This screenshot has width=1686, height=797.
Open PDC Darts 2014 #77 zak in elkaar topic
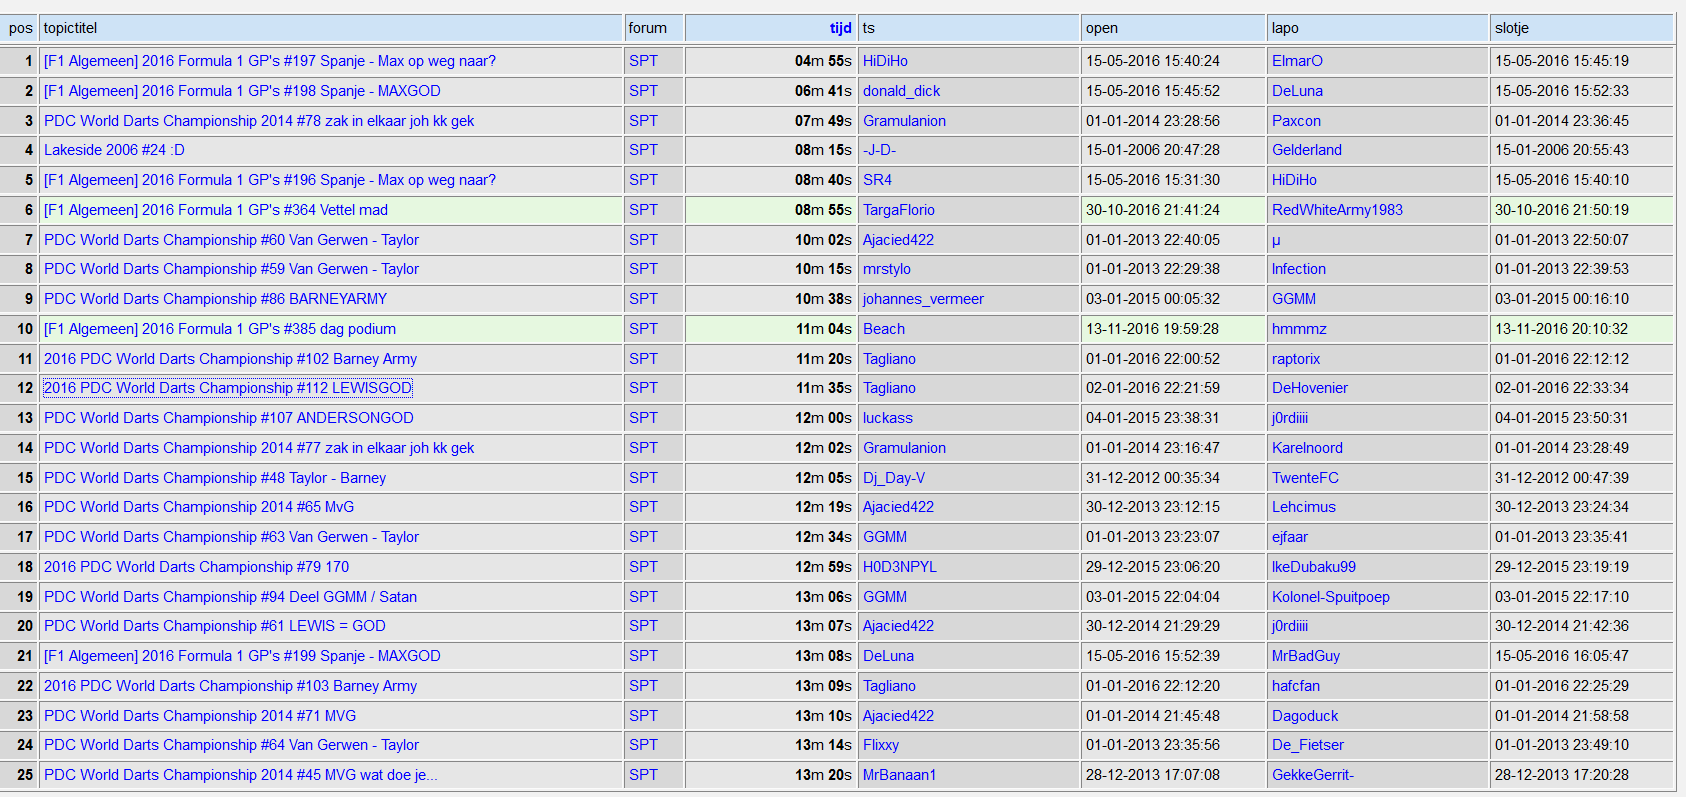coord(259,448)
